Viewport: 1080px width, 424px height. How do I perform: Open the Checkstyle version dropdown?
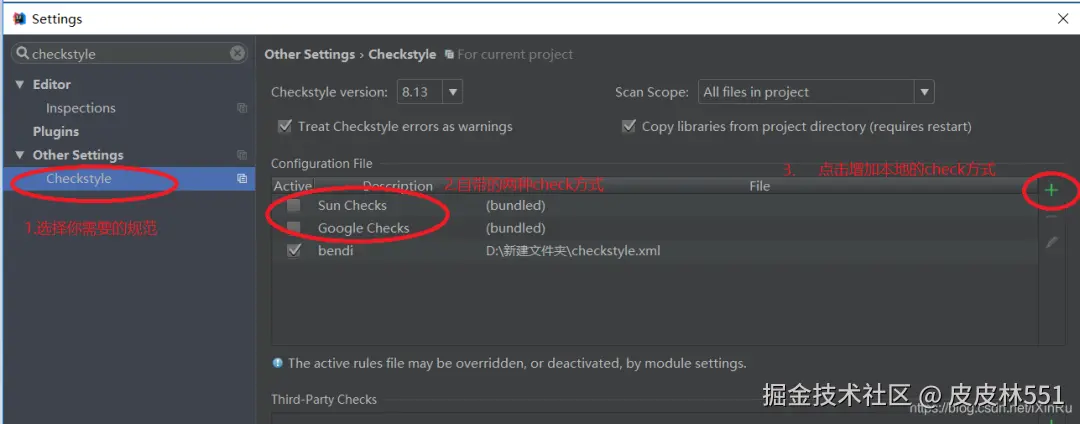pyautogui.click(x=453, y=92)
